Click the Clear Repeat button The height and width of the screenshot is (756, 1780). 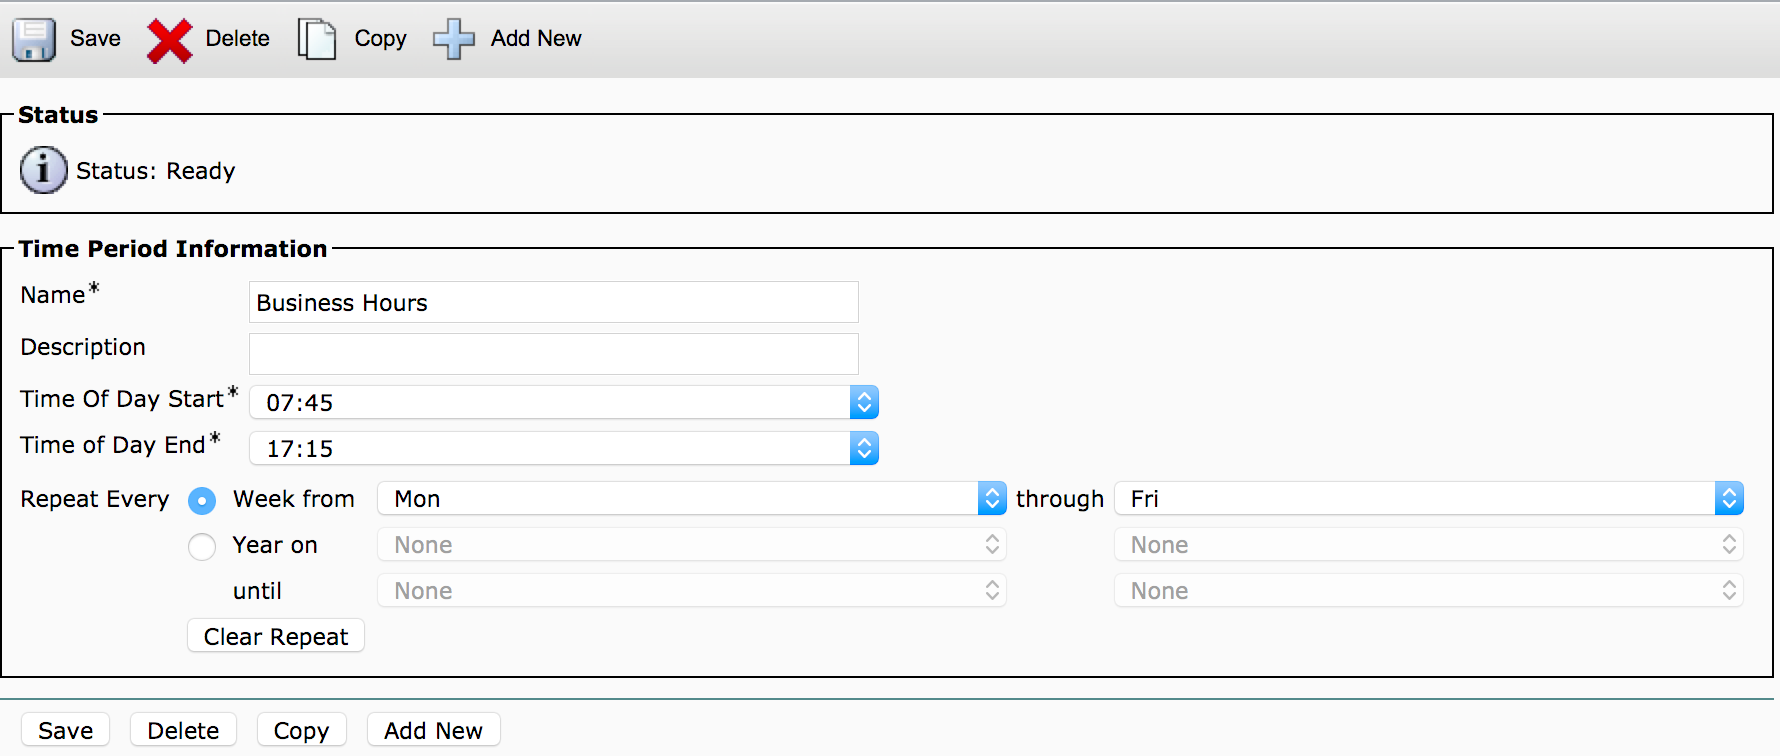point(276,636)
